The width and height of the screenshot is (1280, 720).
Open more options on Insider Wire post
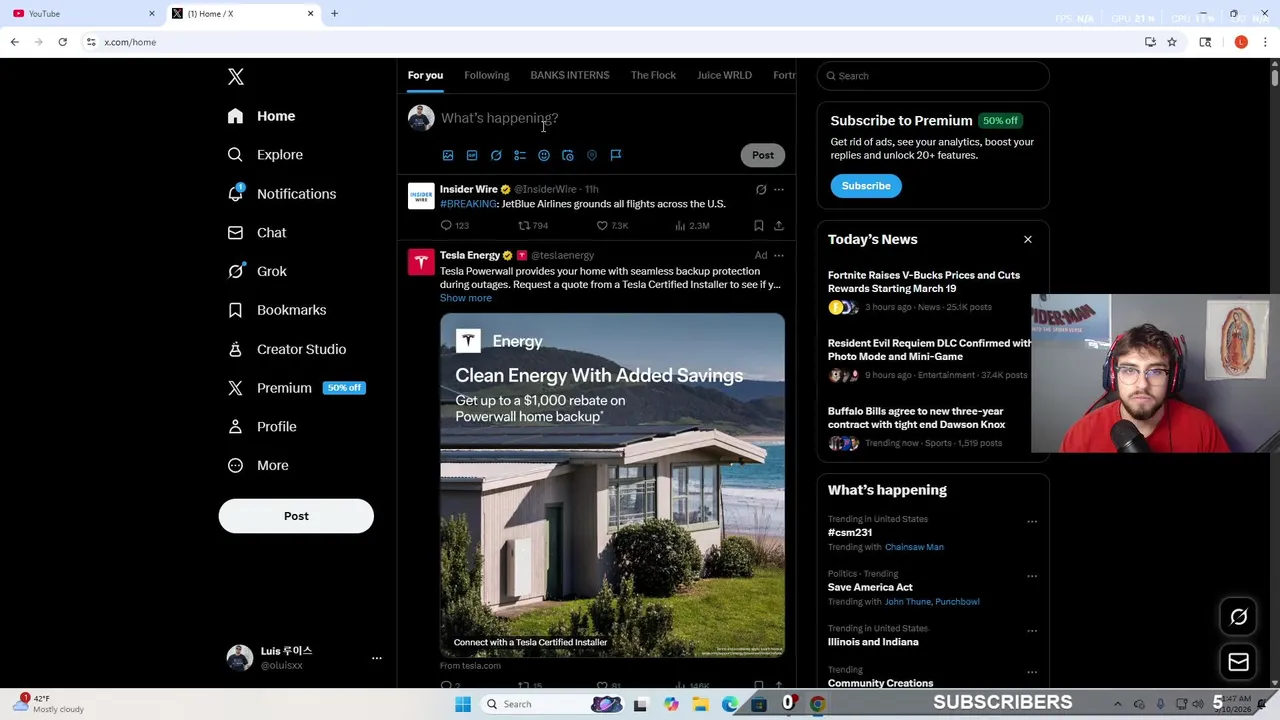[779, 189]
